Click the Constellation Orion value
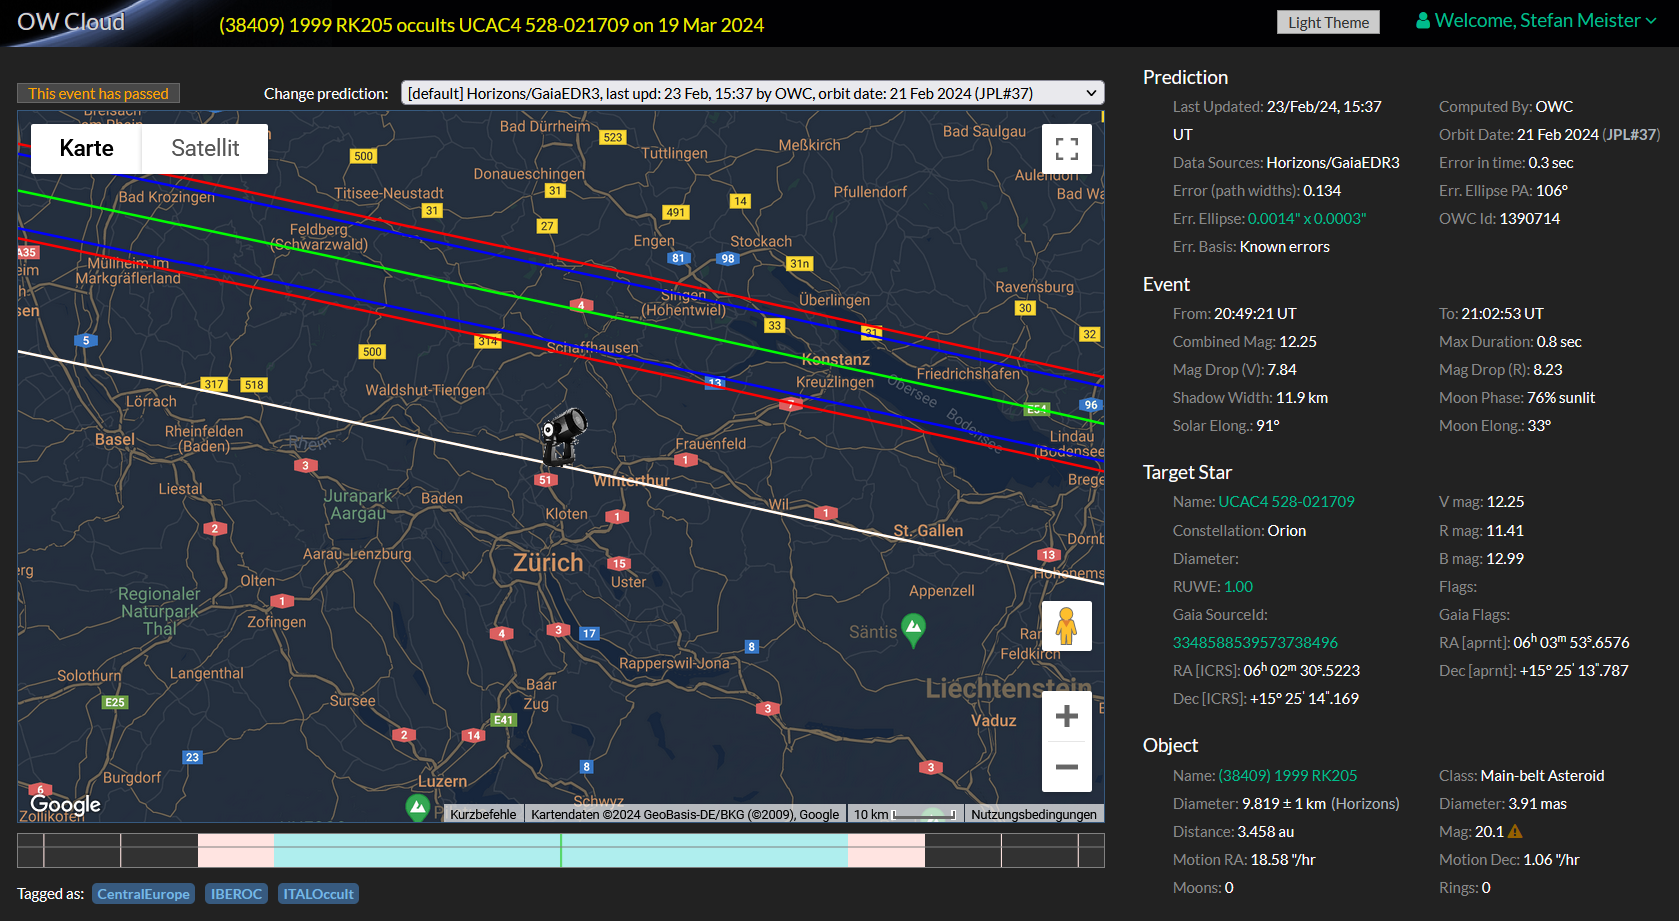Screen dimensions: 1679x921 pos(1287,531)
